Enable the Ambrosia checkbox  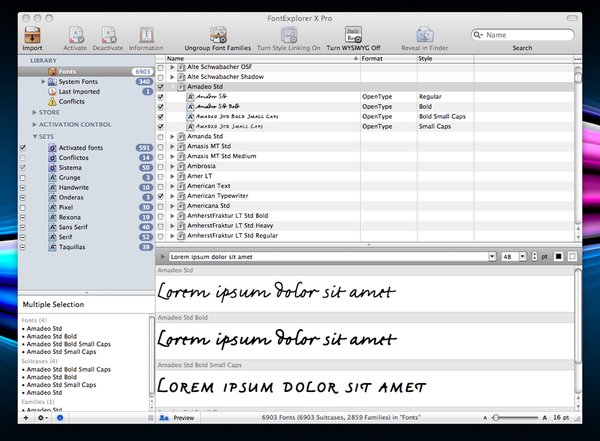pos(161,167)
